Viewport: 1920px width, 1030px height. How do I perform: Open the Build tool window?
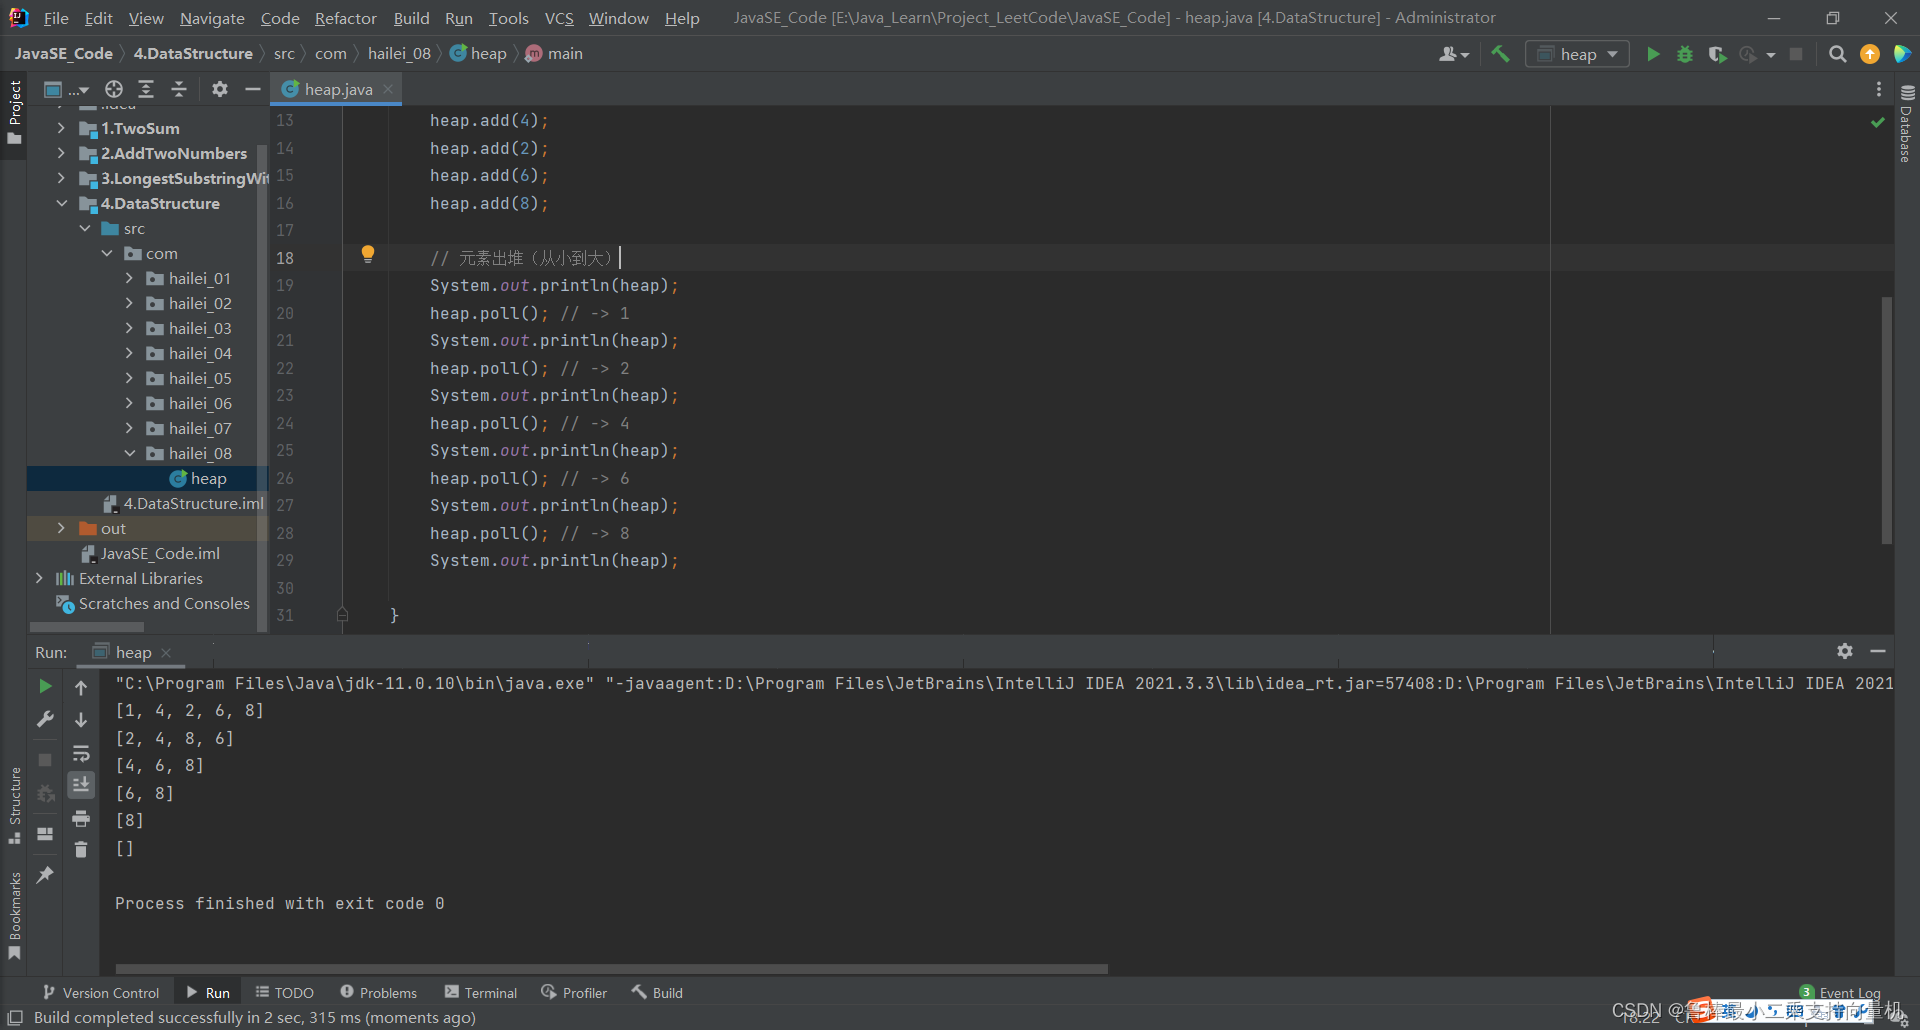click(x=657, y=992)
